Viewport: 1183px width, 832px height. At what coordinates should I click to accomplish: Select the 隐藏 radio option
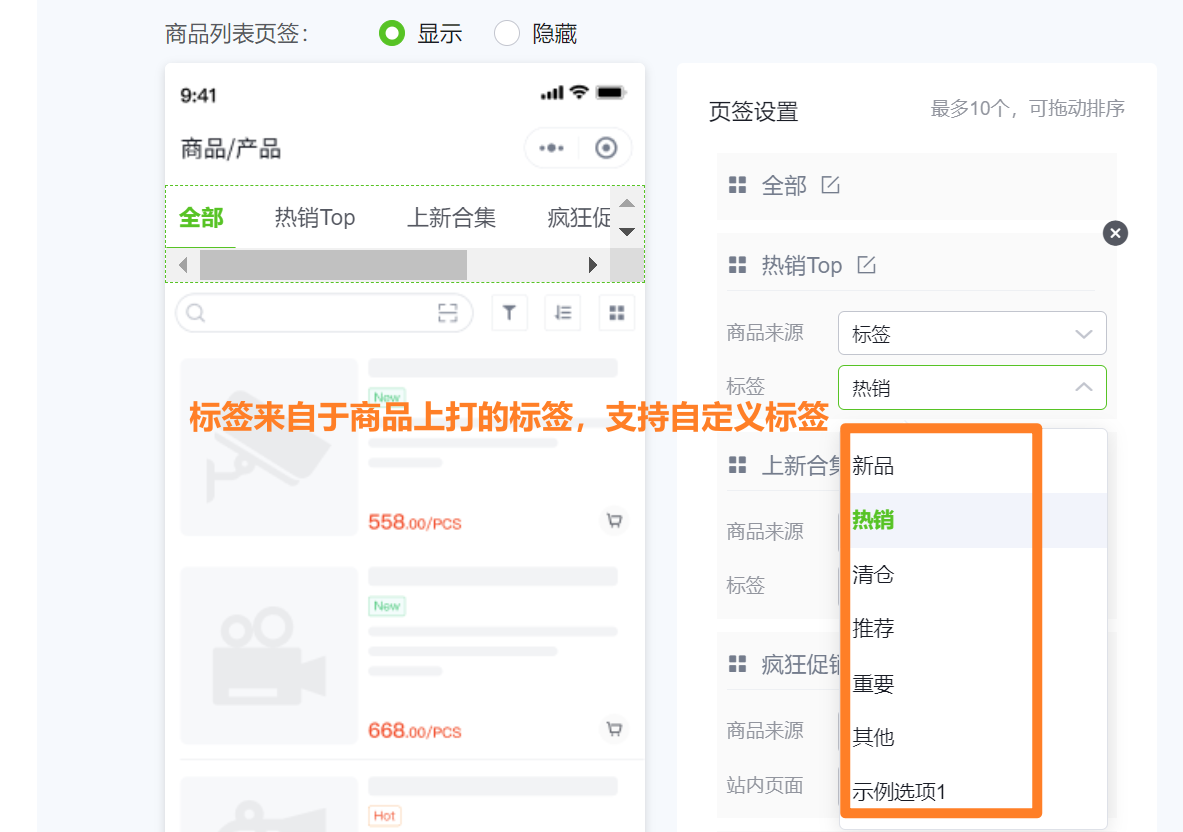point(506,33)
